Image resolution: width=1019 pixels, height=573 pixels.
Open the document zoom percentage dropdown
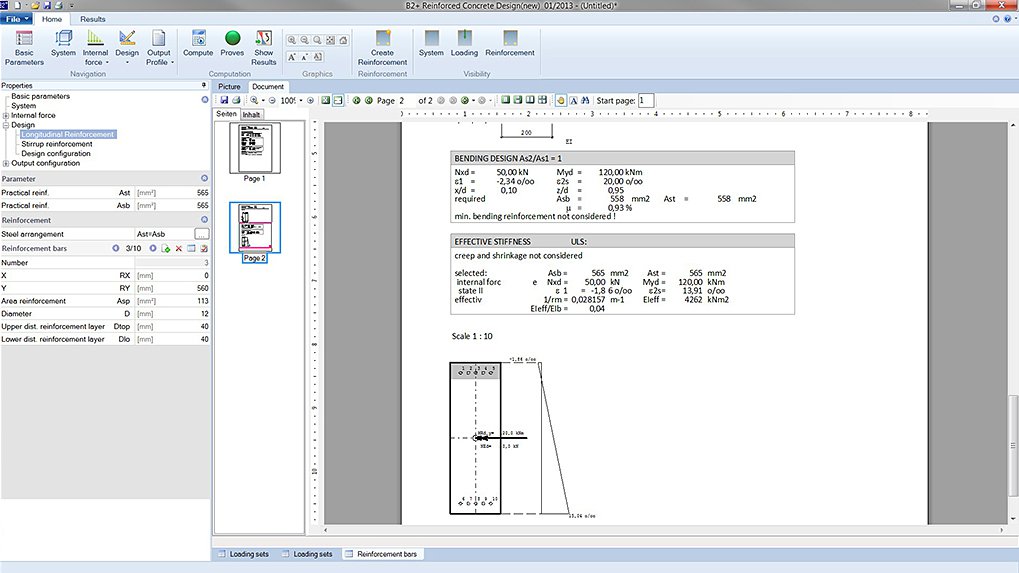(301, 101)
